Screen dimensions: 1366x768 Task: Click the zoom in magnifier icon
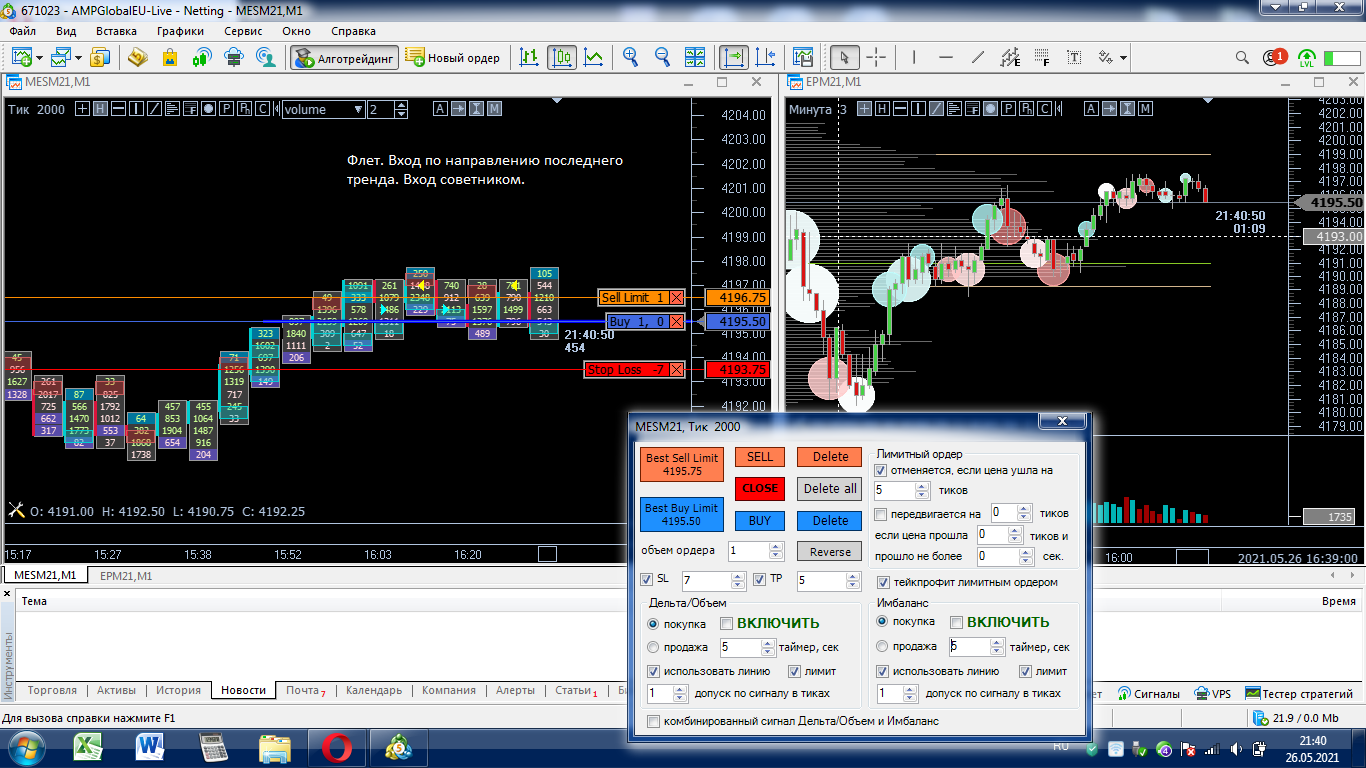[x=630, y=58]
